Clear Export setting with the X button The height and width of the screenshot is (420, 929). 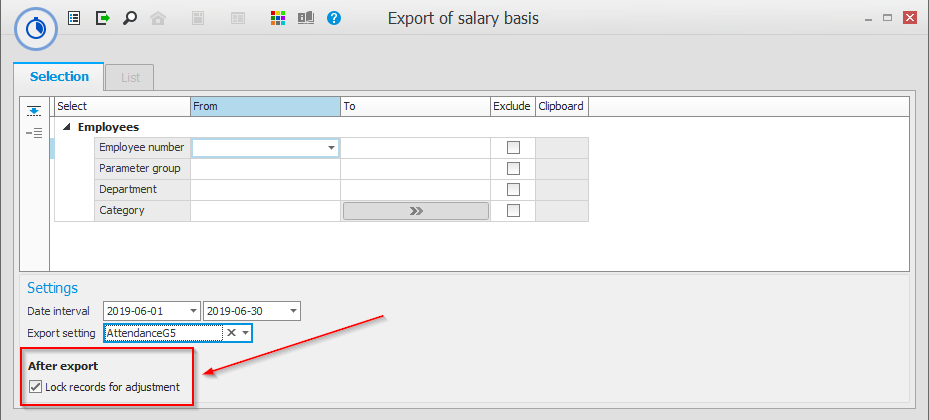[x=231, y=333]
